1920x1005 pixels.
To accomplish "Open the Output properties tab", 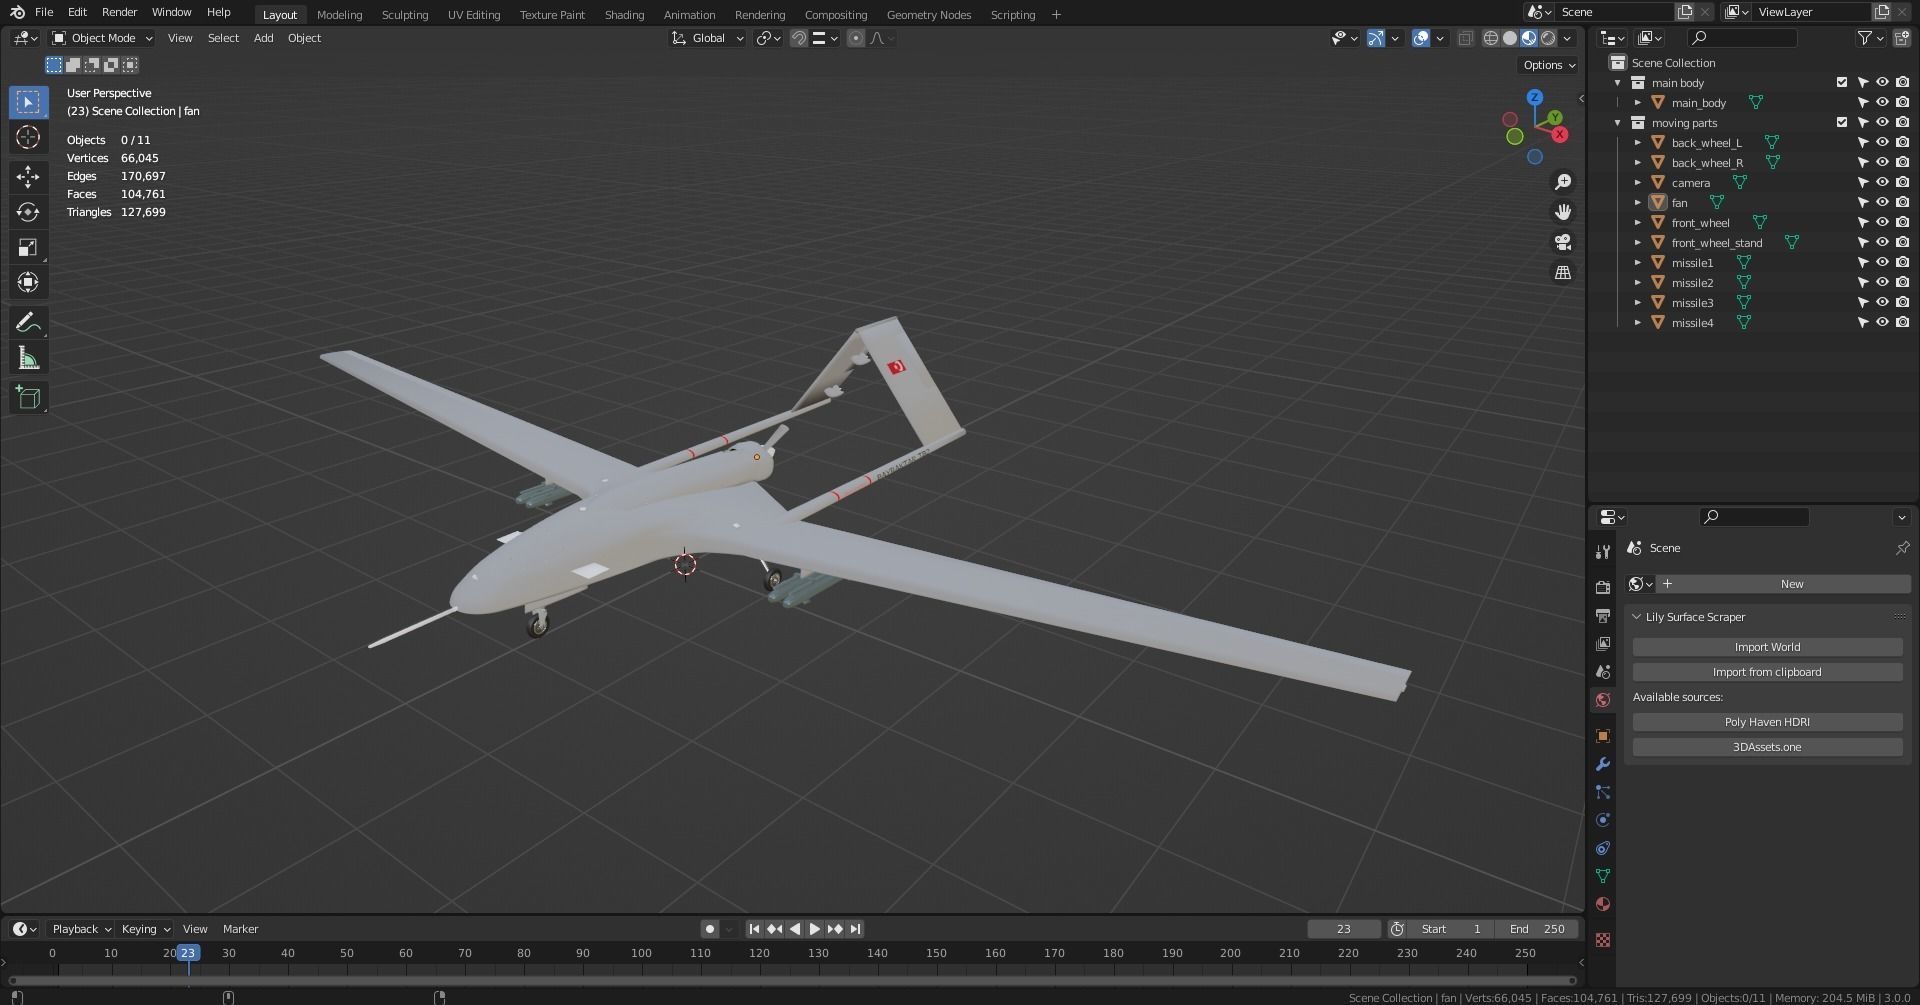I will (1603, 615).
